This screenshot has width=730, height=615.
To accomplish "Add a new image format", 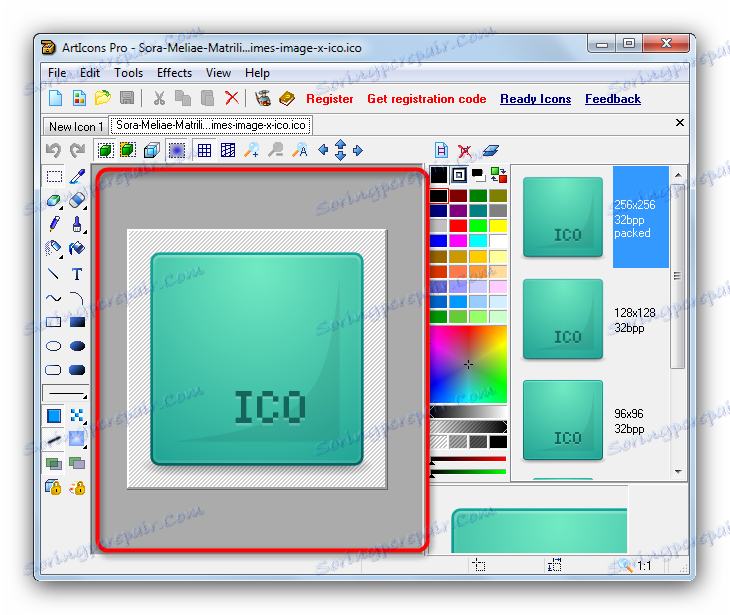I will pyautogui.click(x=441, y=150).
